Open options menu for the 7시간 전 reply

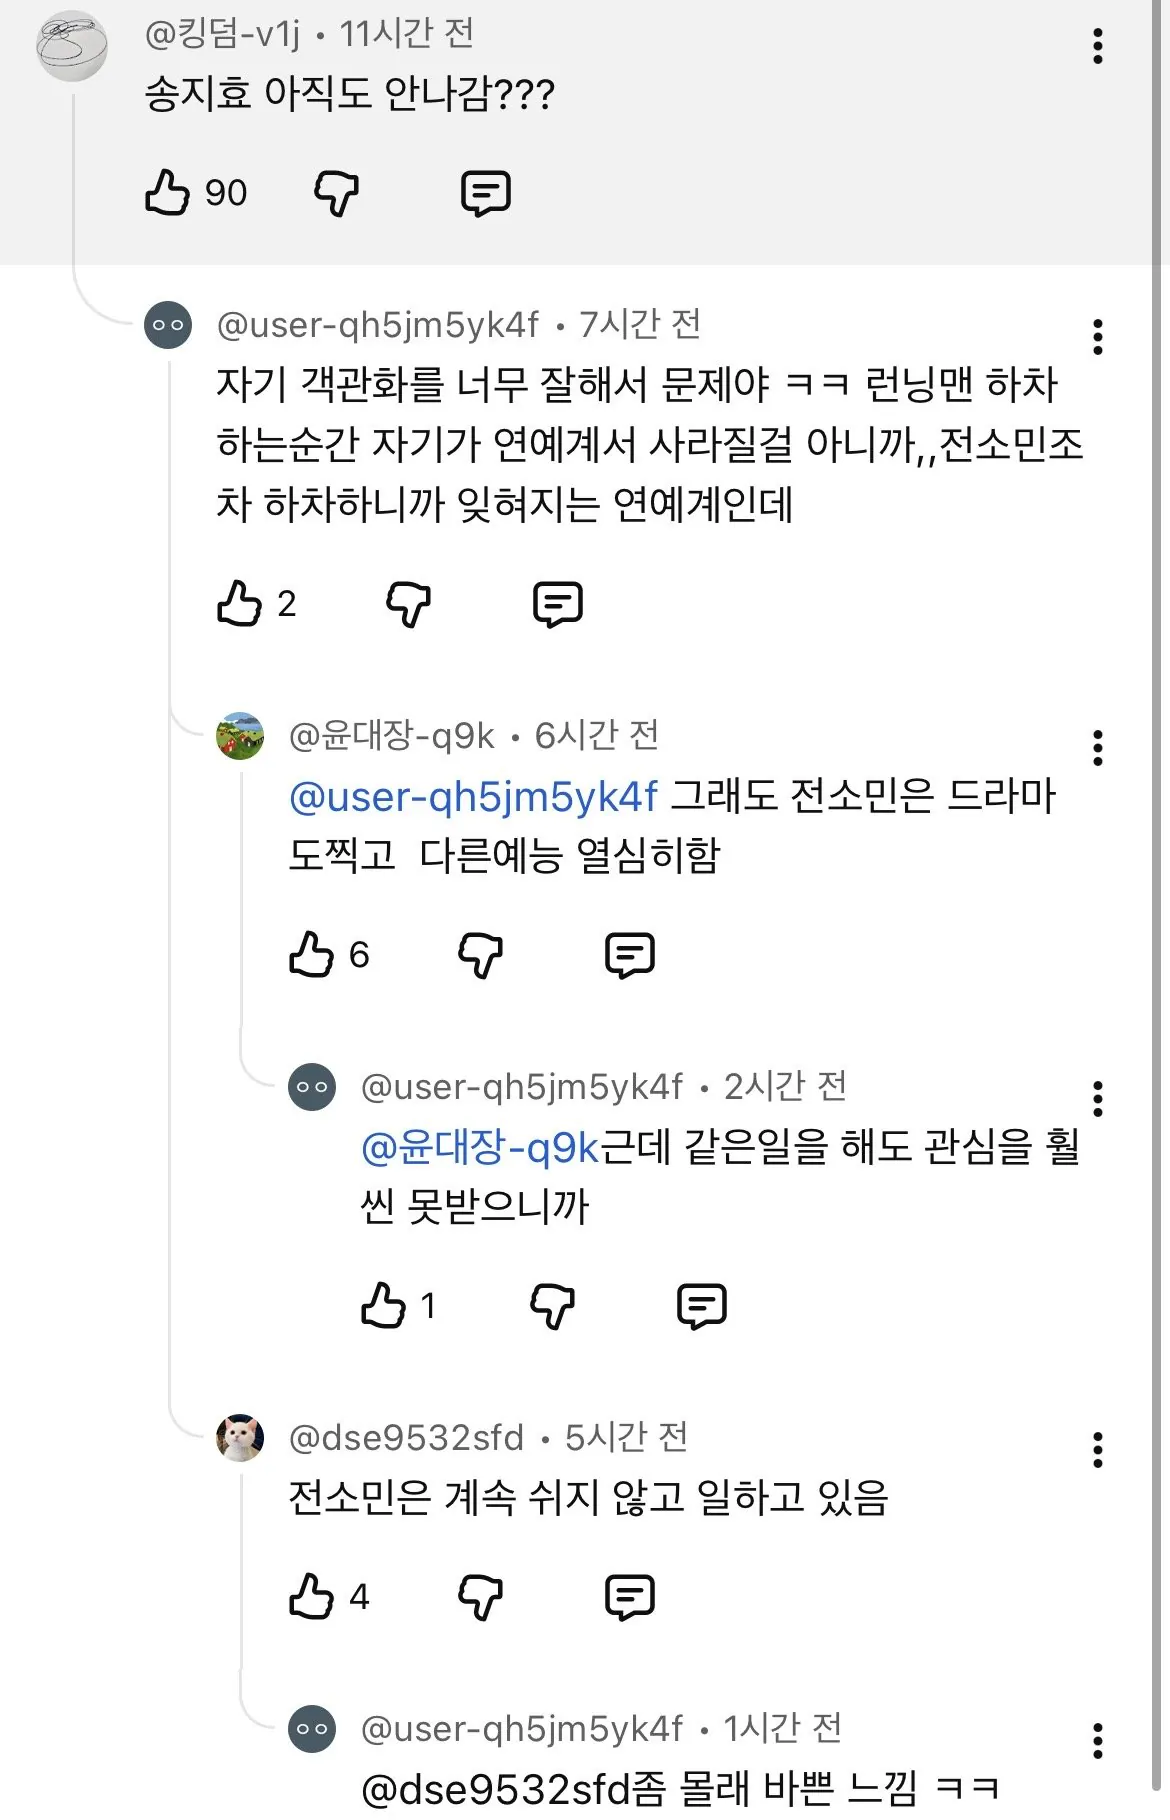click(1098, 337)
